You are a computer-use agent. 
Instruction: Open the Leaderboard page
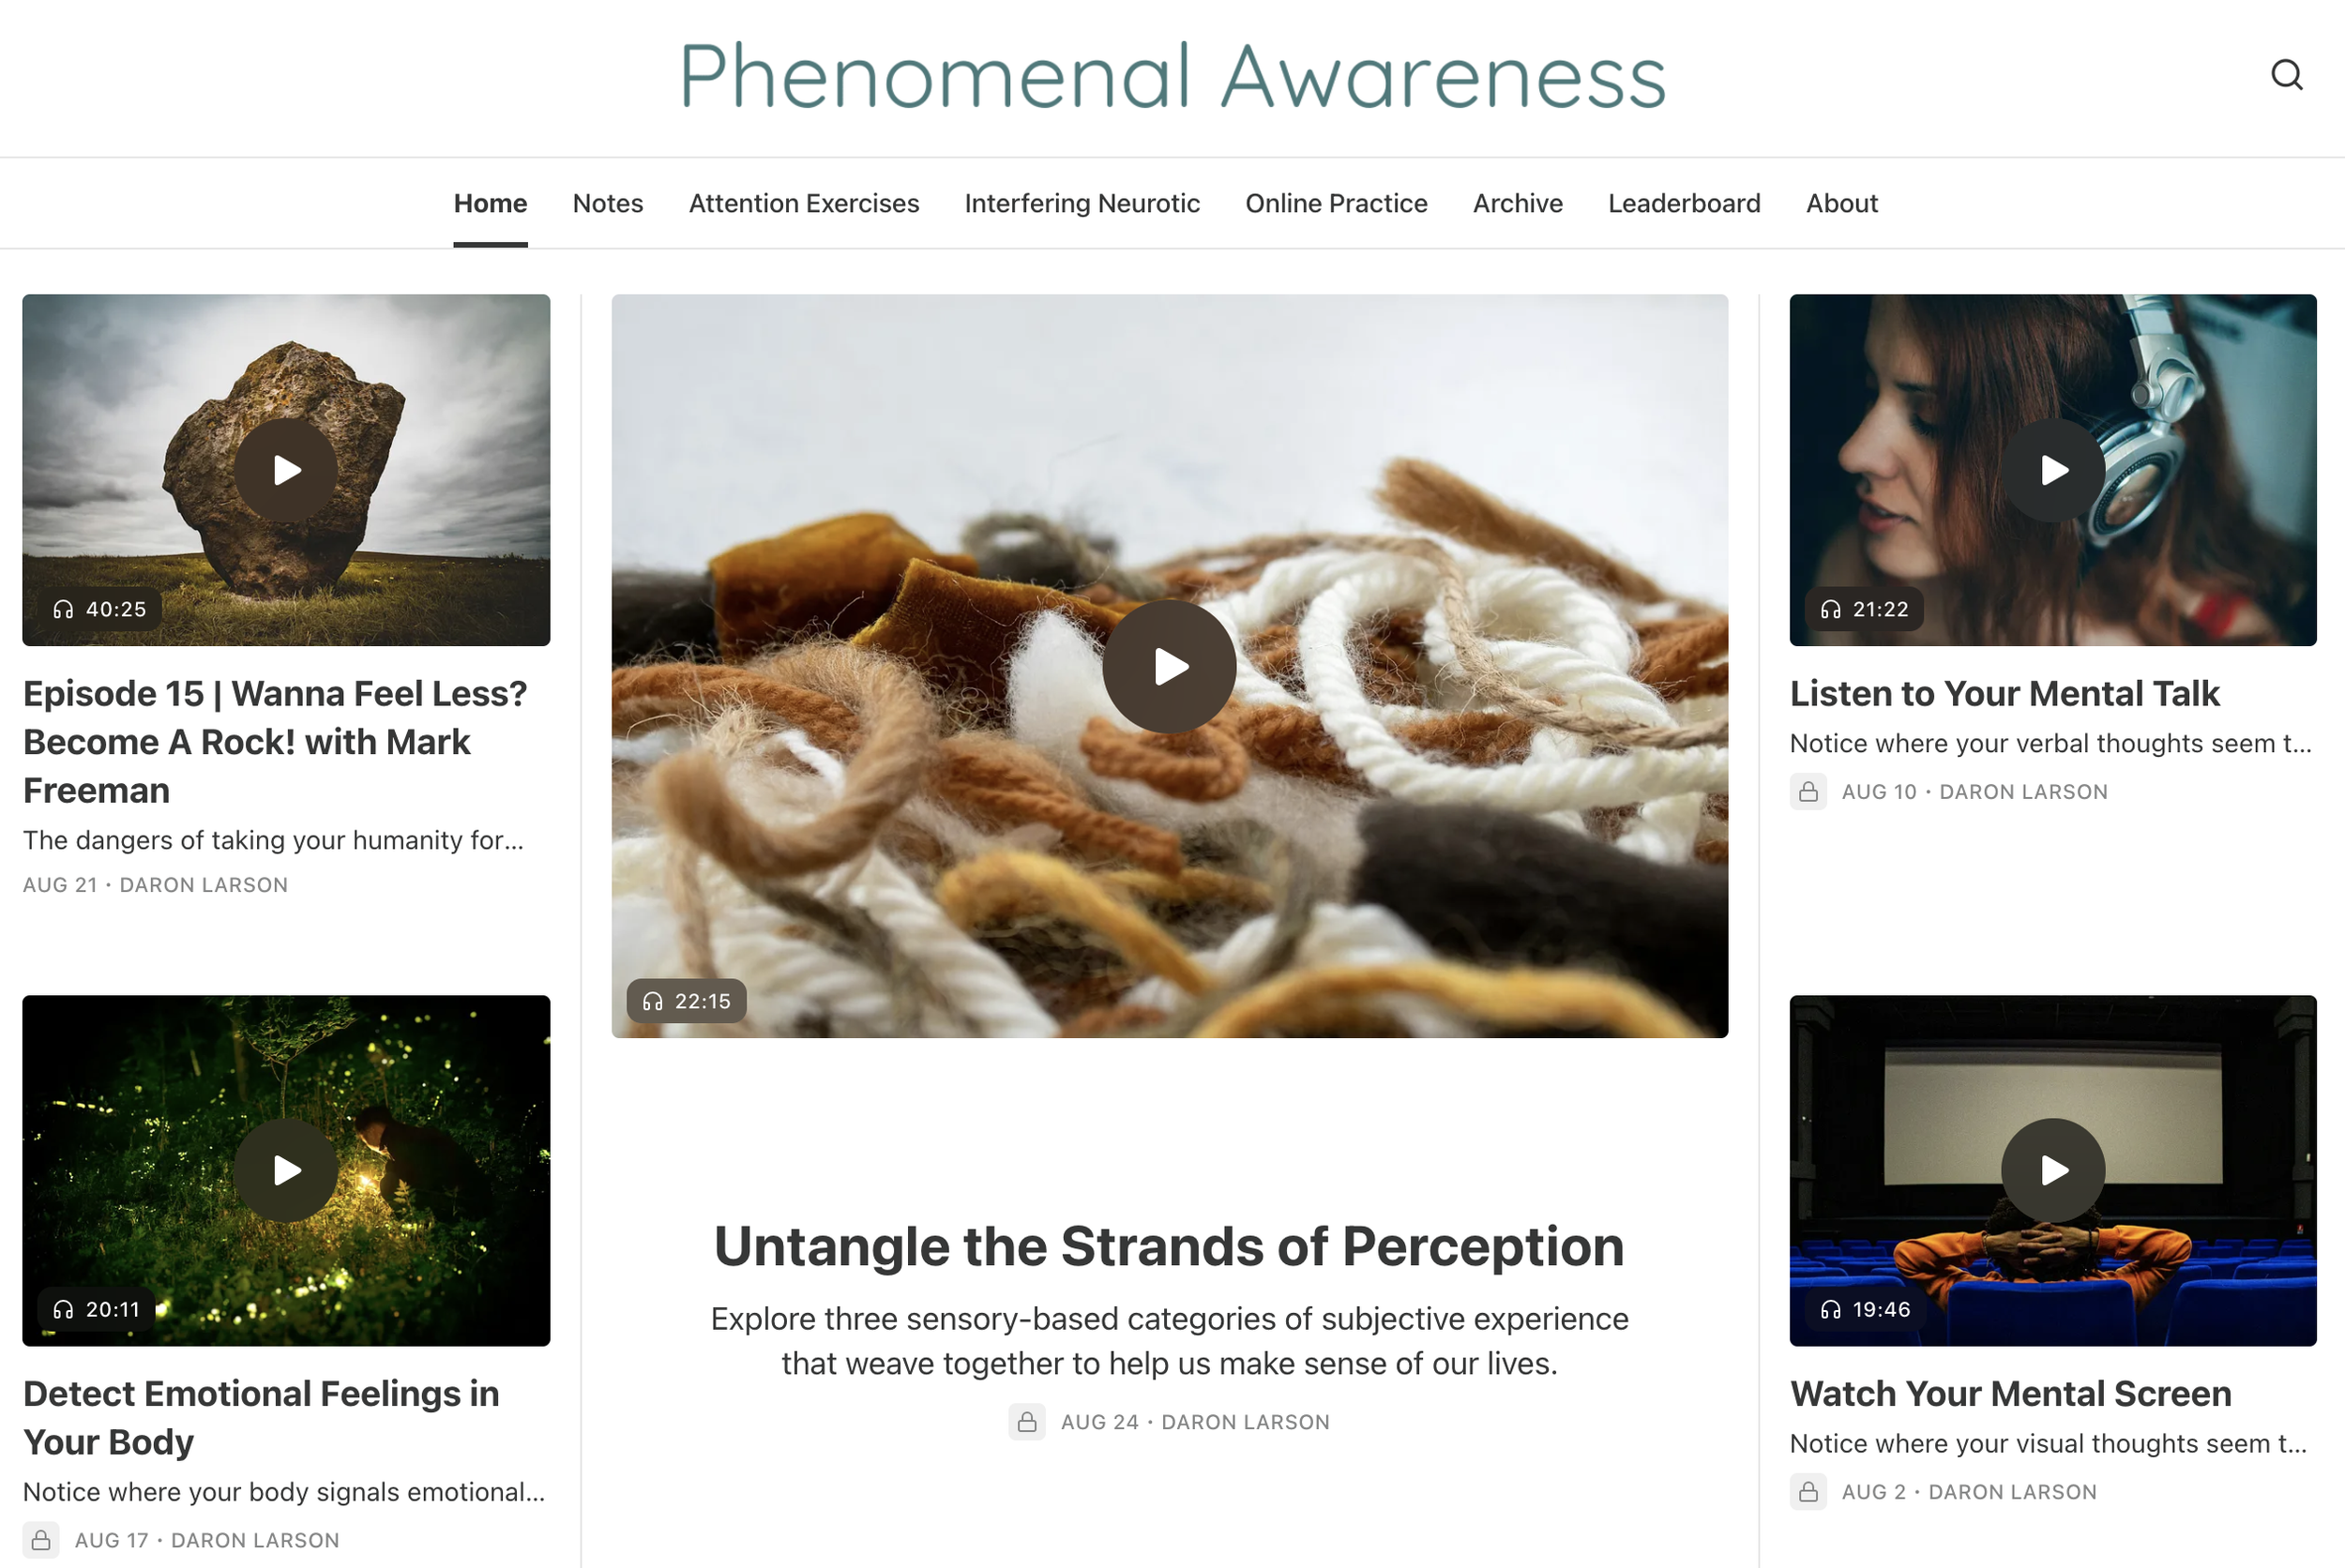[x=1684, y=203]
